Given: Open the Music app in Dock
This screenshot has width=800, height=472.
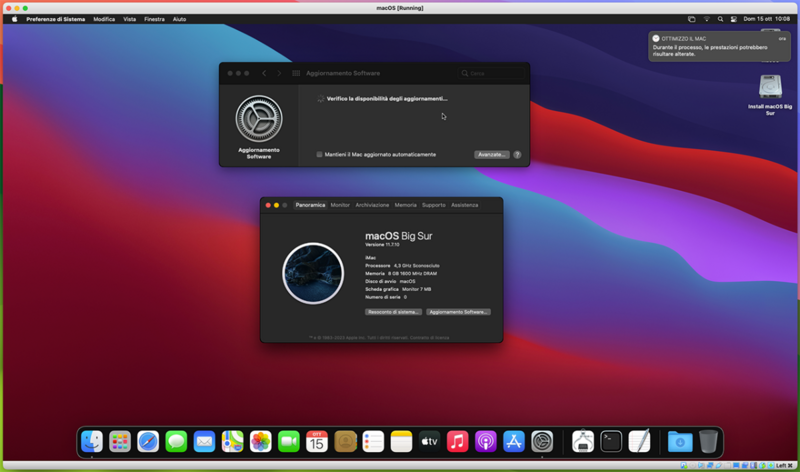Looking at the screenshot, I should tap(458, 441).
